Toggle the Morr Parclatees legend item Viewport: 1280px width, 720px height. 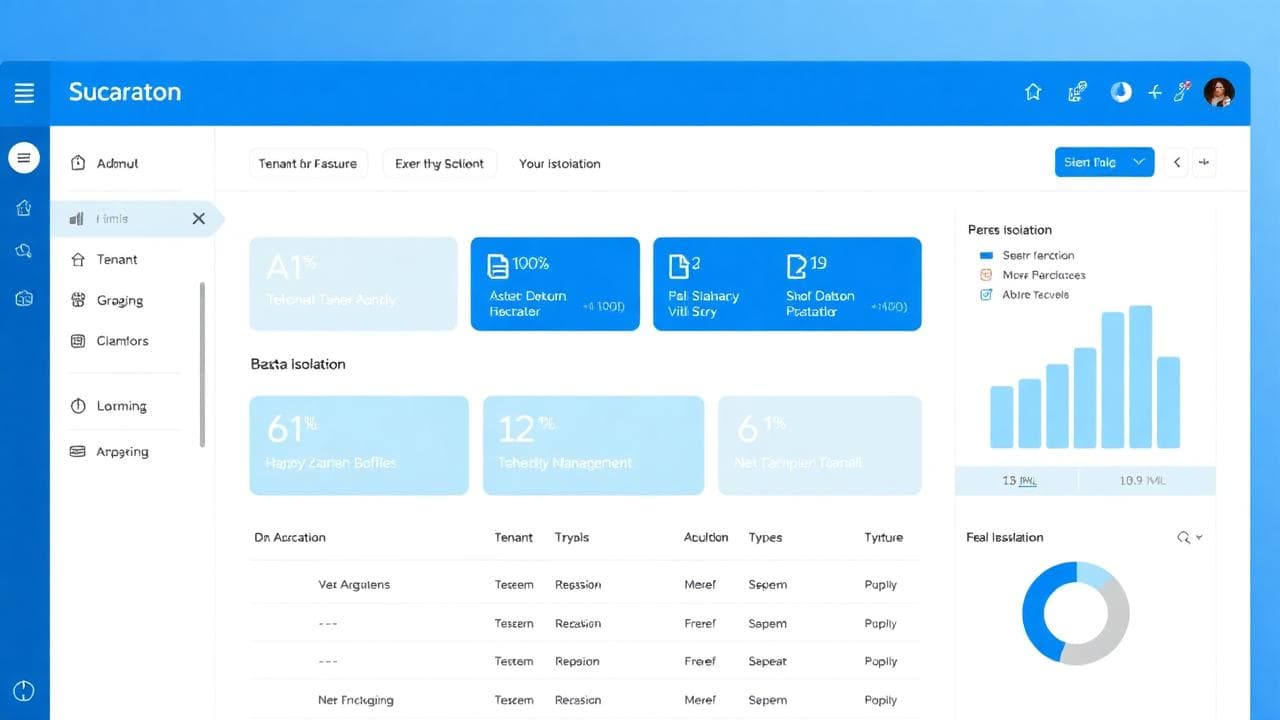(x=986, y=275)
